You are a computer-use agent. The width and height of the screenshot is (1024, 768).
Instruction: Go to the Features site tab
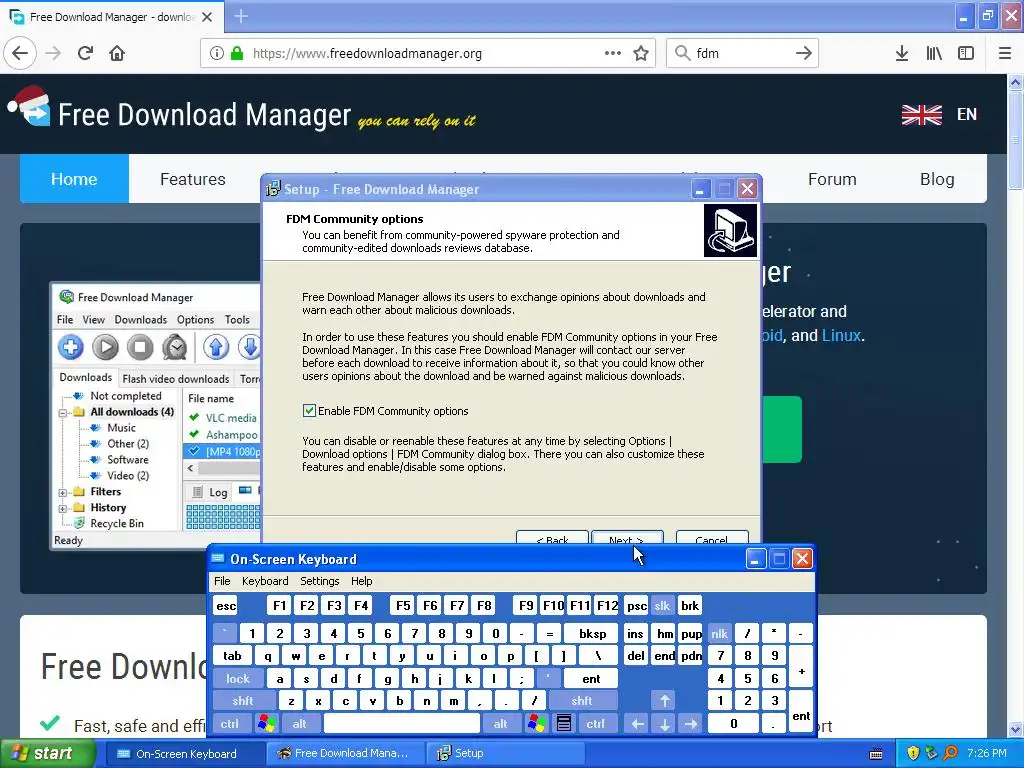[193, 179]
